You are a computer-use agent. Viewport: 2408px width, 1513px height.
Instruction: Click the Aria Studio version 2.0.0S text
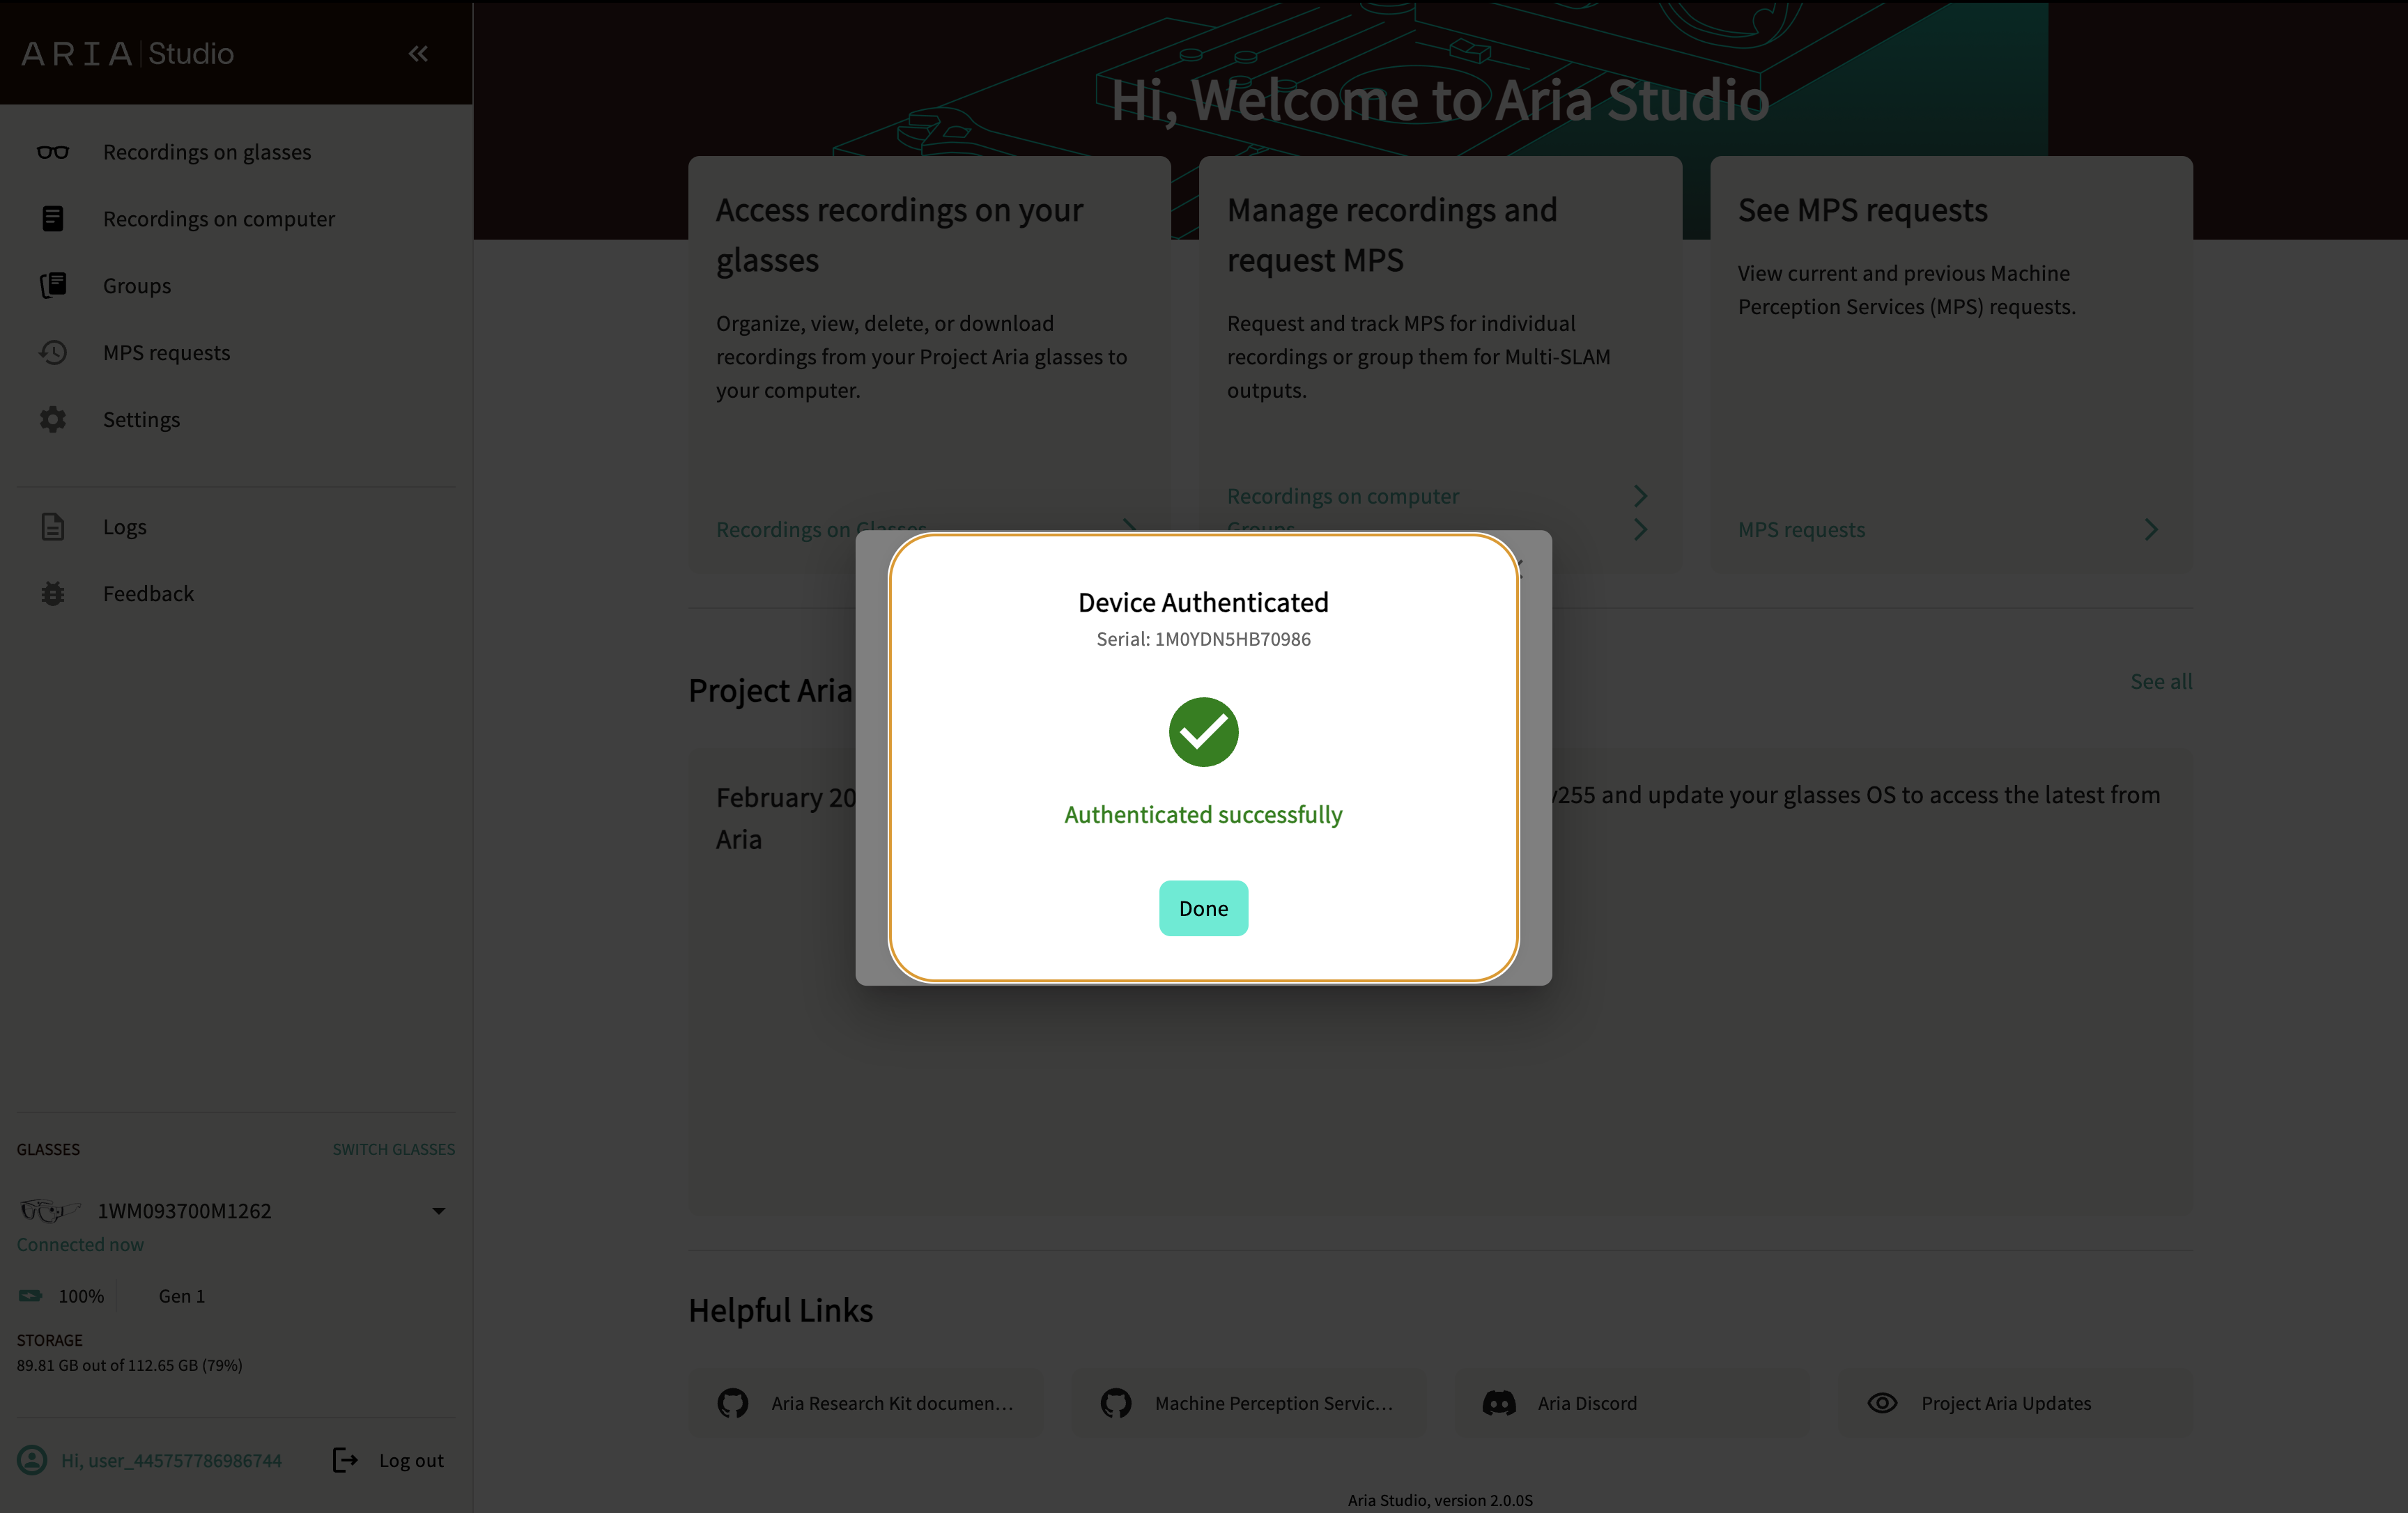[1440, 1500]
